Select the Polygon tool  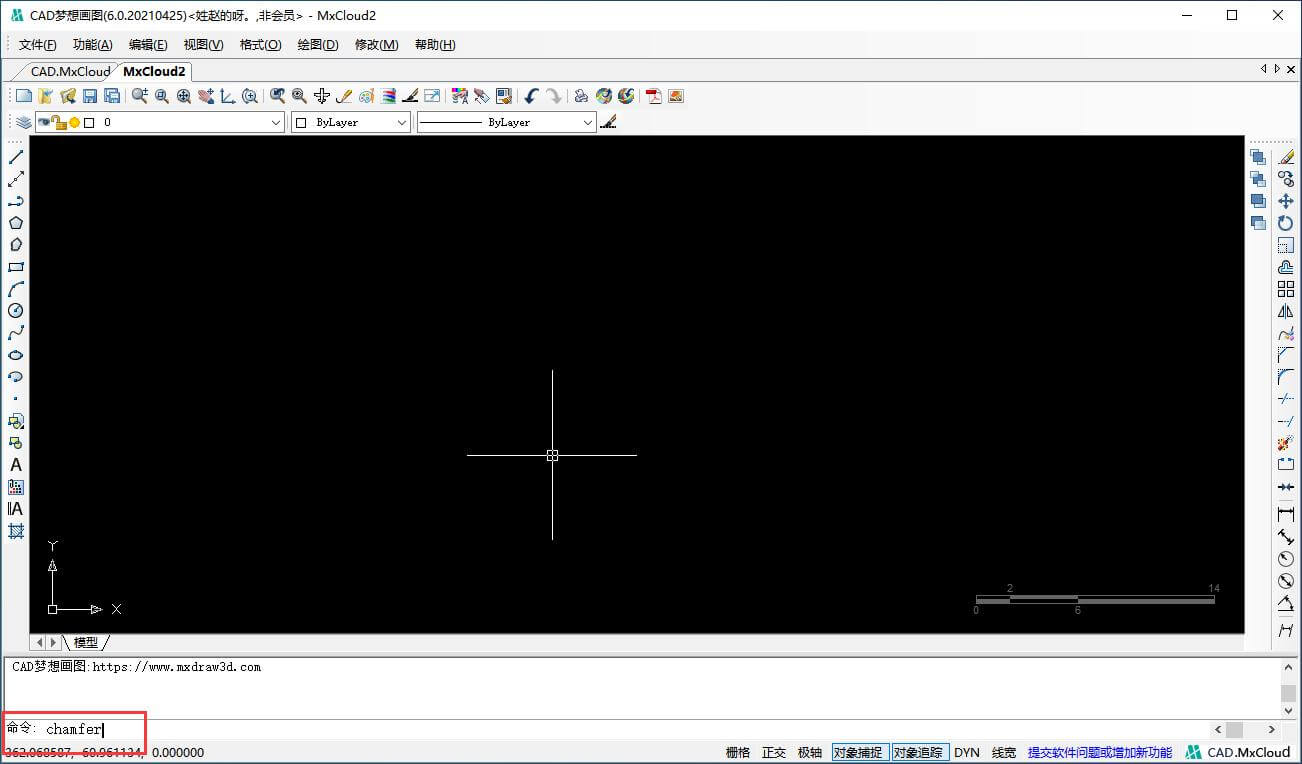click(x=16, y=223)
